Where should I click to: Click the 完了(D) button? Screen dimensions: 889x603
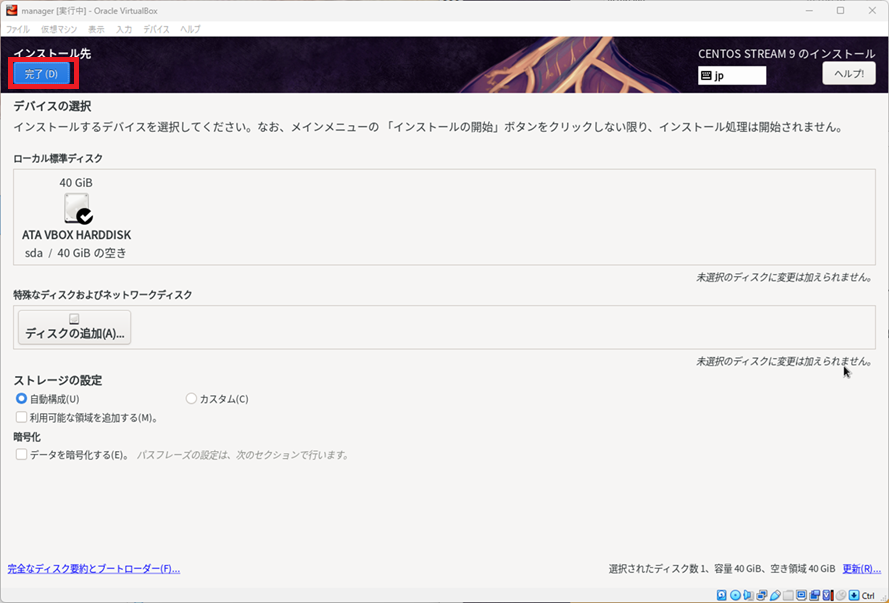(41, 74)
